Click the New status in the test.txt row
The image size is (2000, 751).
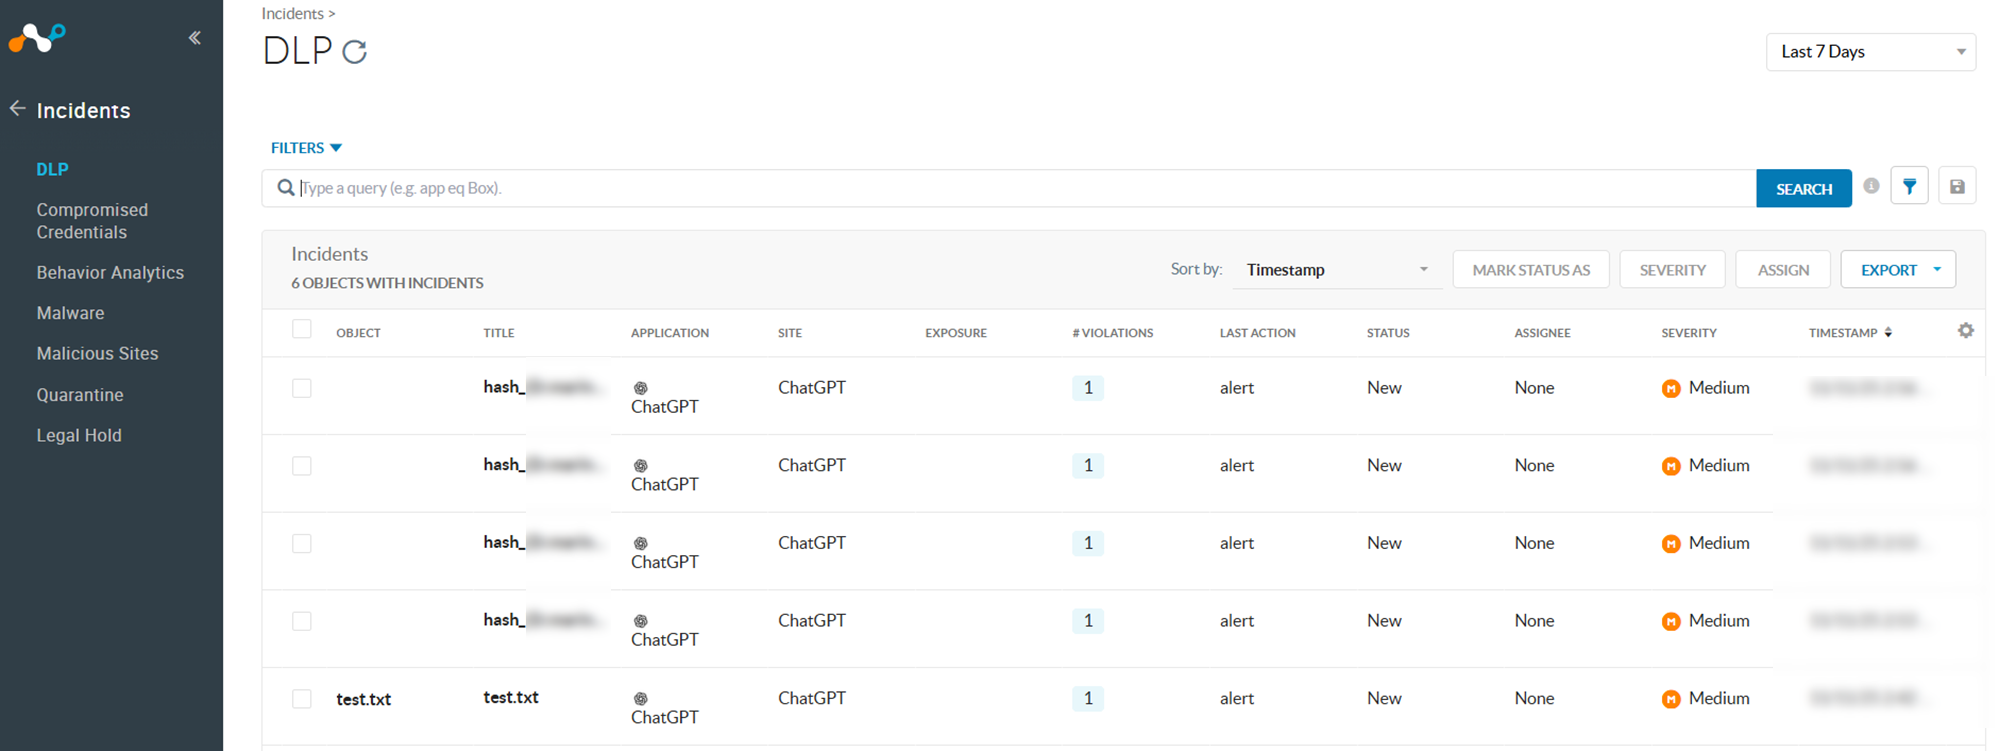[1384, 699]
